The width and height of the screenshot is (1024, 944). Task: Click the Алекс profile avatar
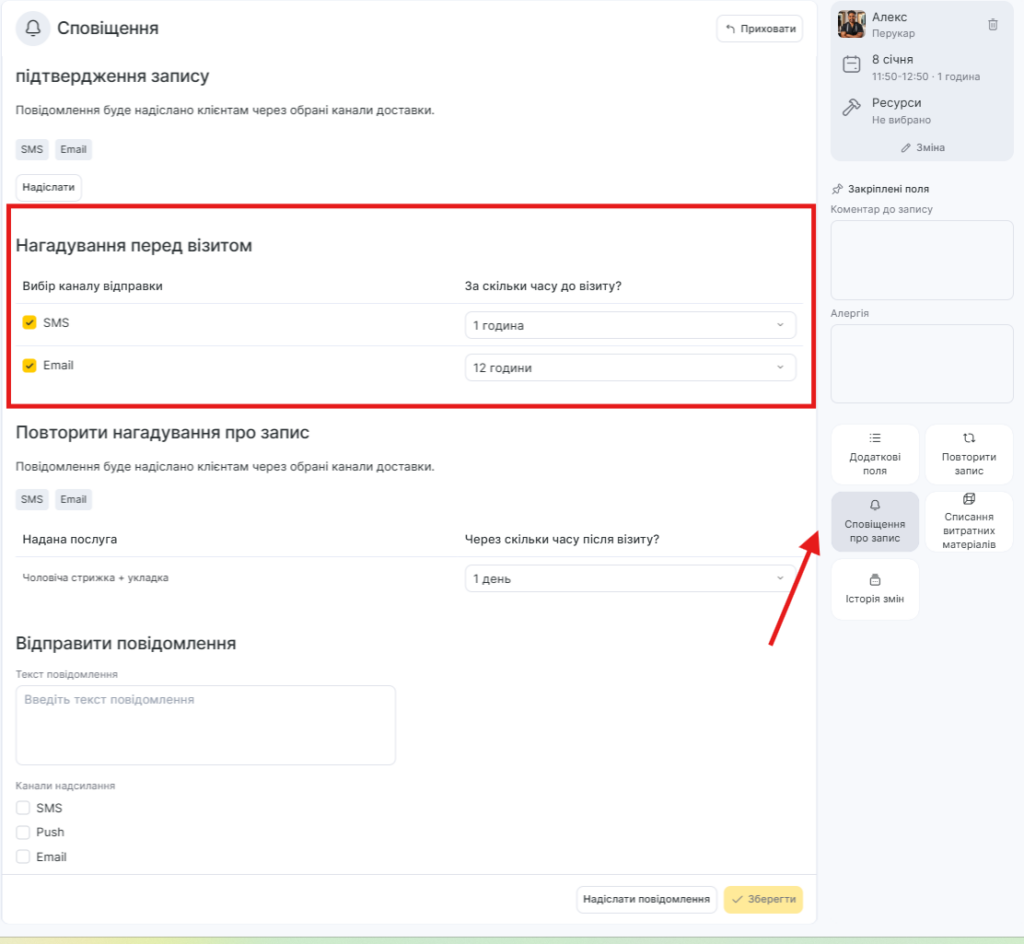click(x=851, y=24)
